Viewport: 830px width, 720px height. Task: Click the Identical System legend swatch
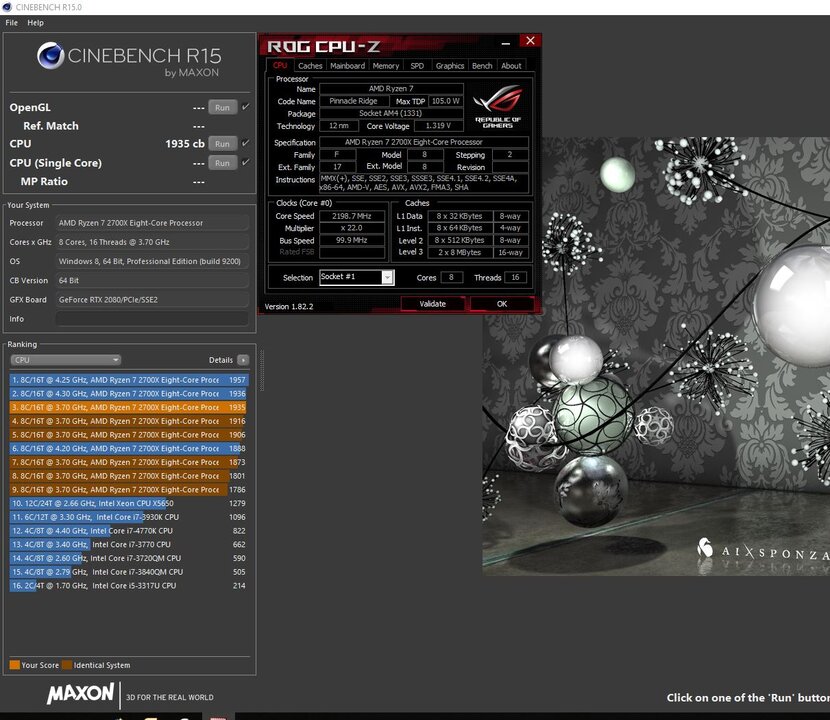pos(67,665)
